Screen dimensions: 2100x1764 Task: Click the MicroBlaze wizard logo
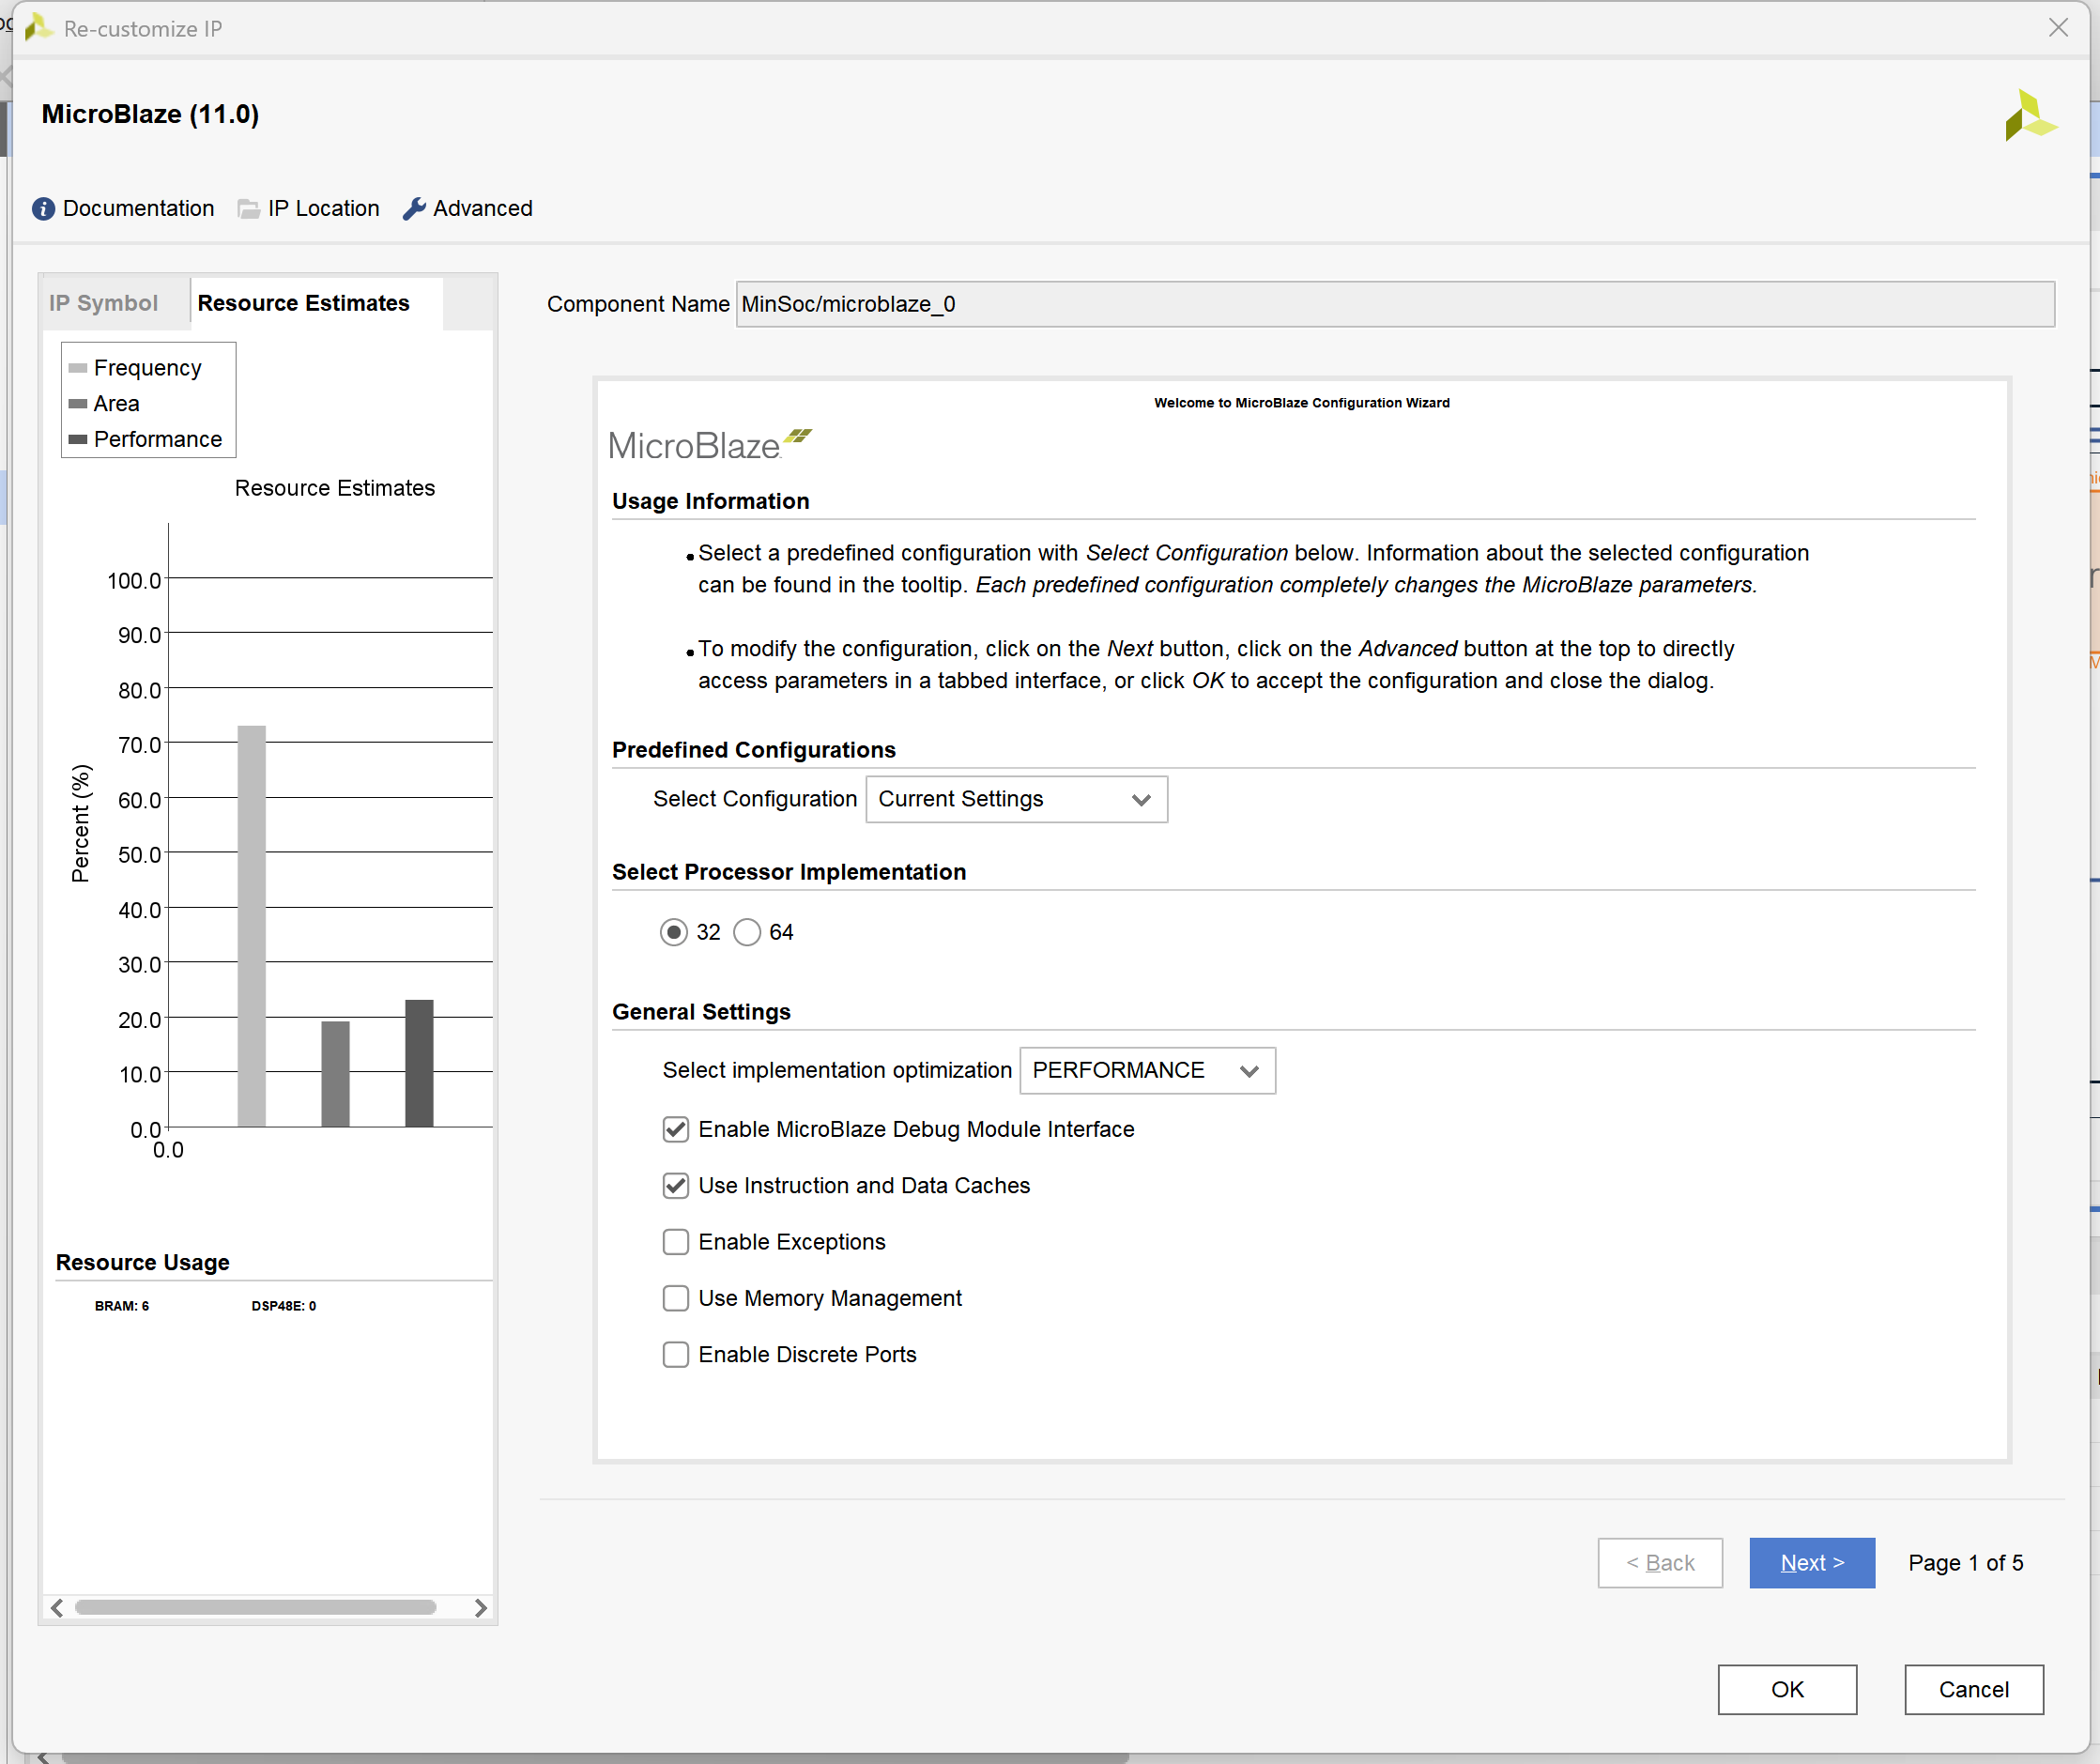pyautogui.click(x=710, y=445)
